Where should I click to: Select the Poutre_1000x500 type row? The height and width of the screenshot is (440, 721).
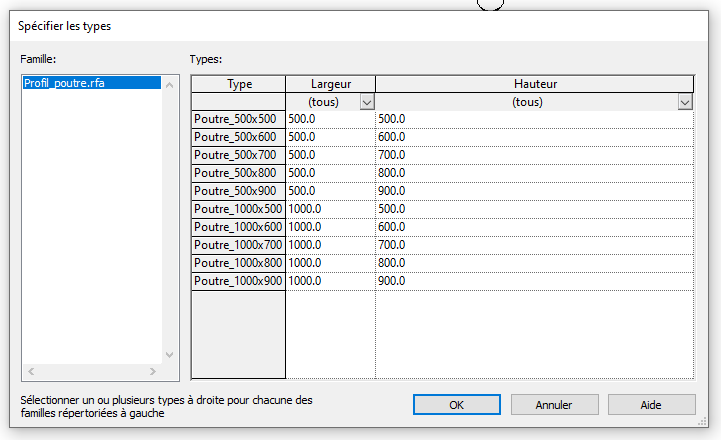point(238,209)
